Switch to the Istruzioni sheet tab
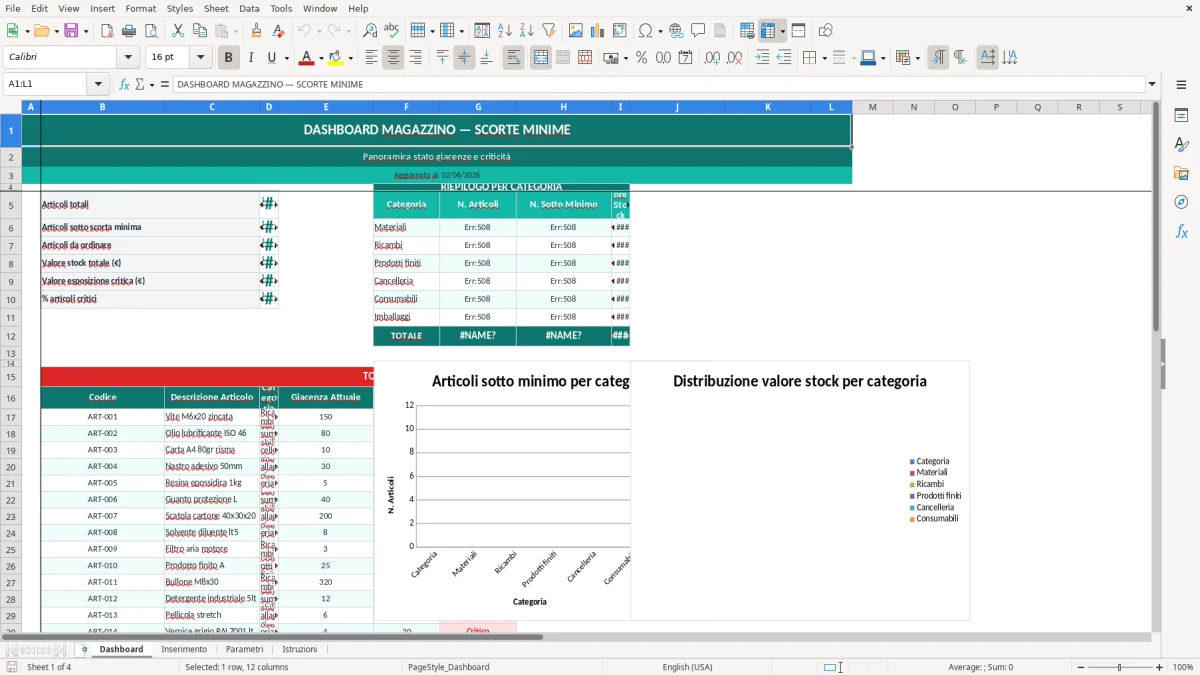Screen dimensions: 1200x675 click(299, 650)
